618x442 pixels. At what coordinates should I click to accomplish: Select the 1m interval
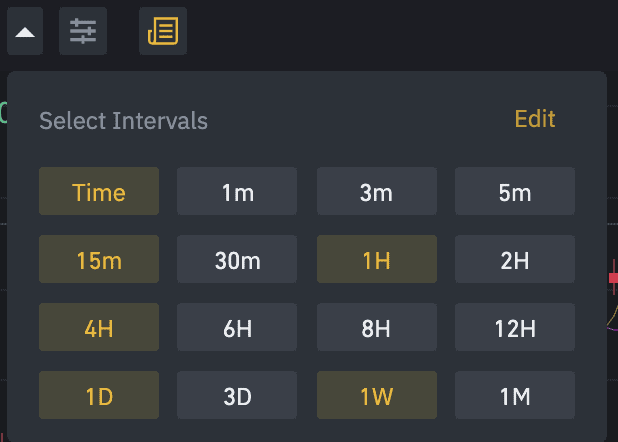point(237,191)
